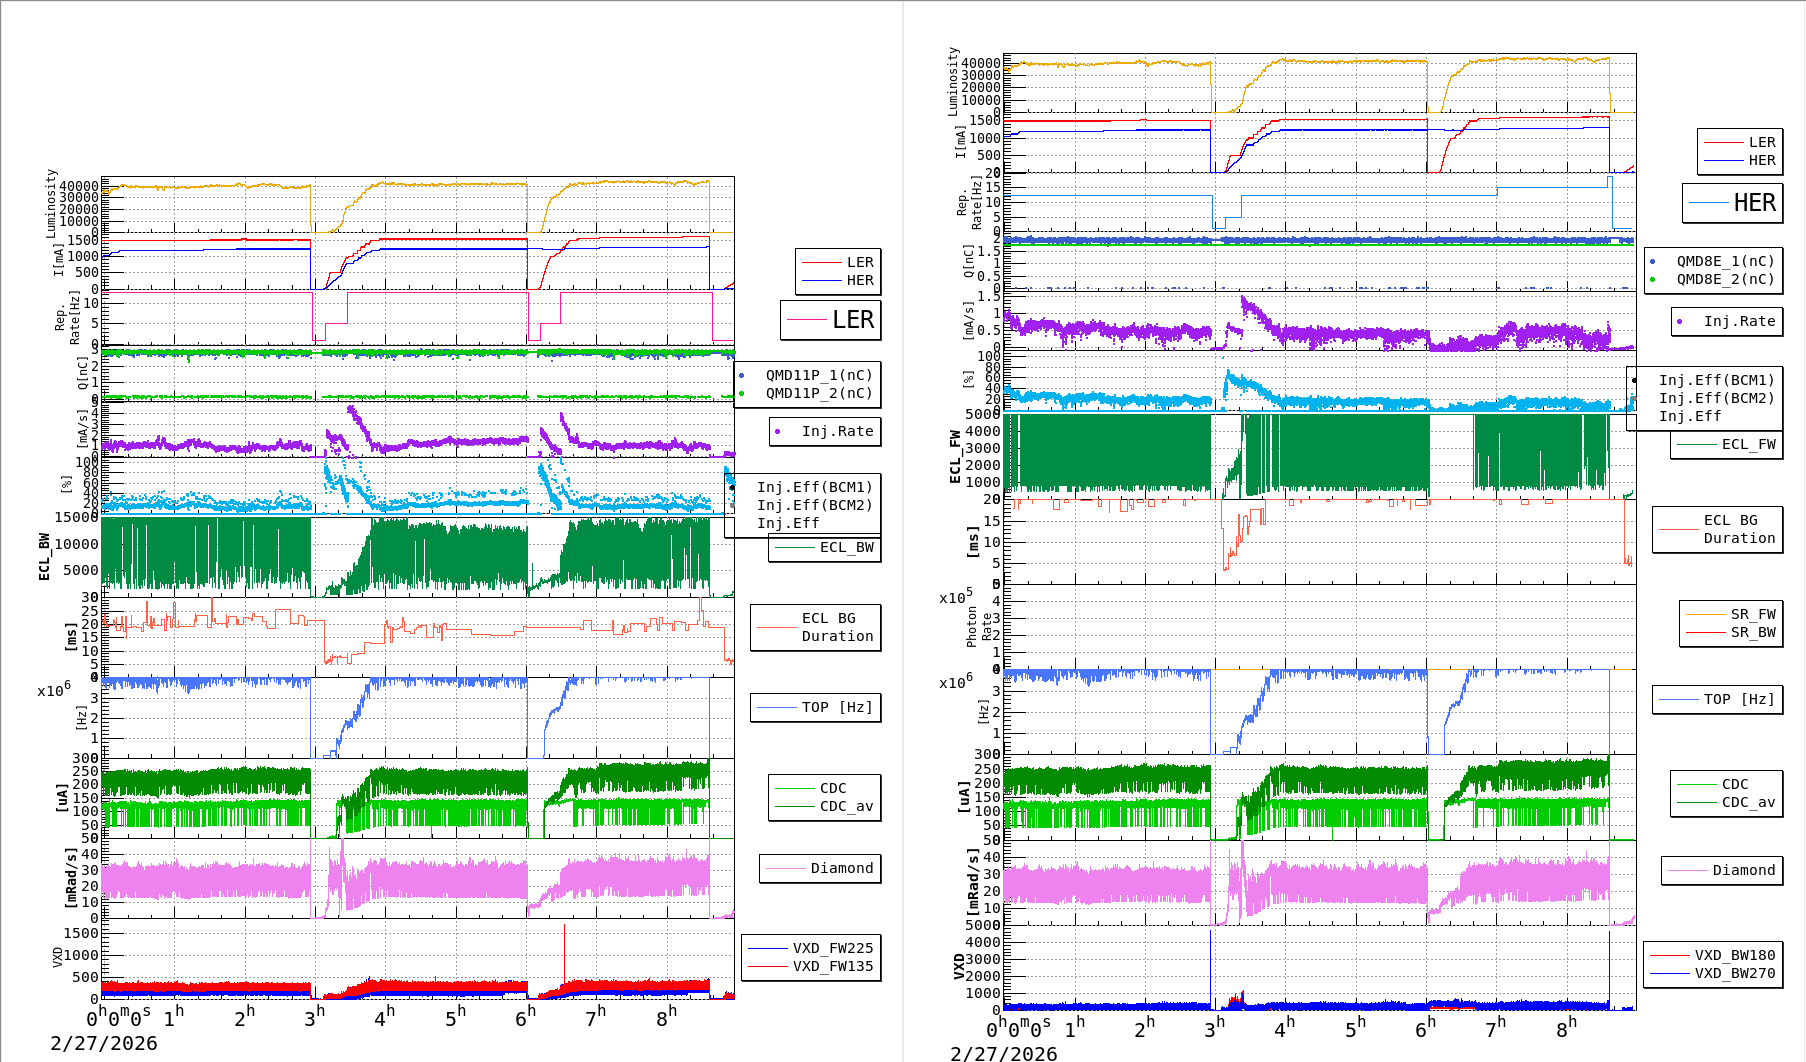The height and width of the screenshot is (1062, 1806).
Task: Click the VXD_FW225 legend entry
Action: point(832,948)
